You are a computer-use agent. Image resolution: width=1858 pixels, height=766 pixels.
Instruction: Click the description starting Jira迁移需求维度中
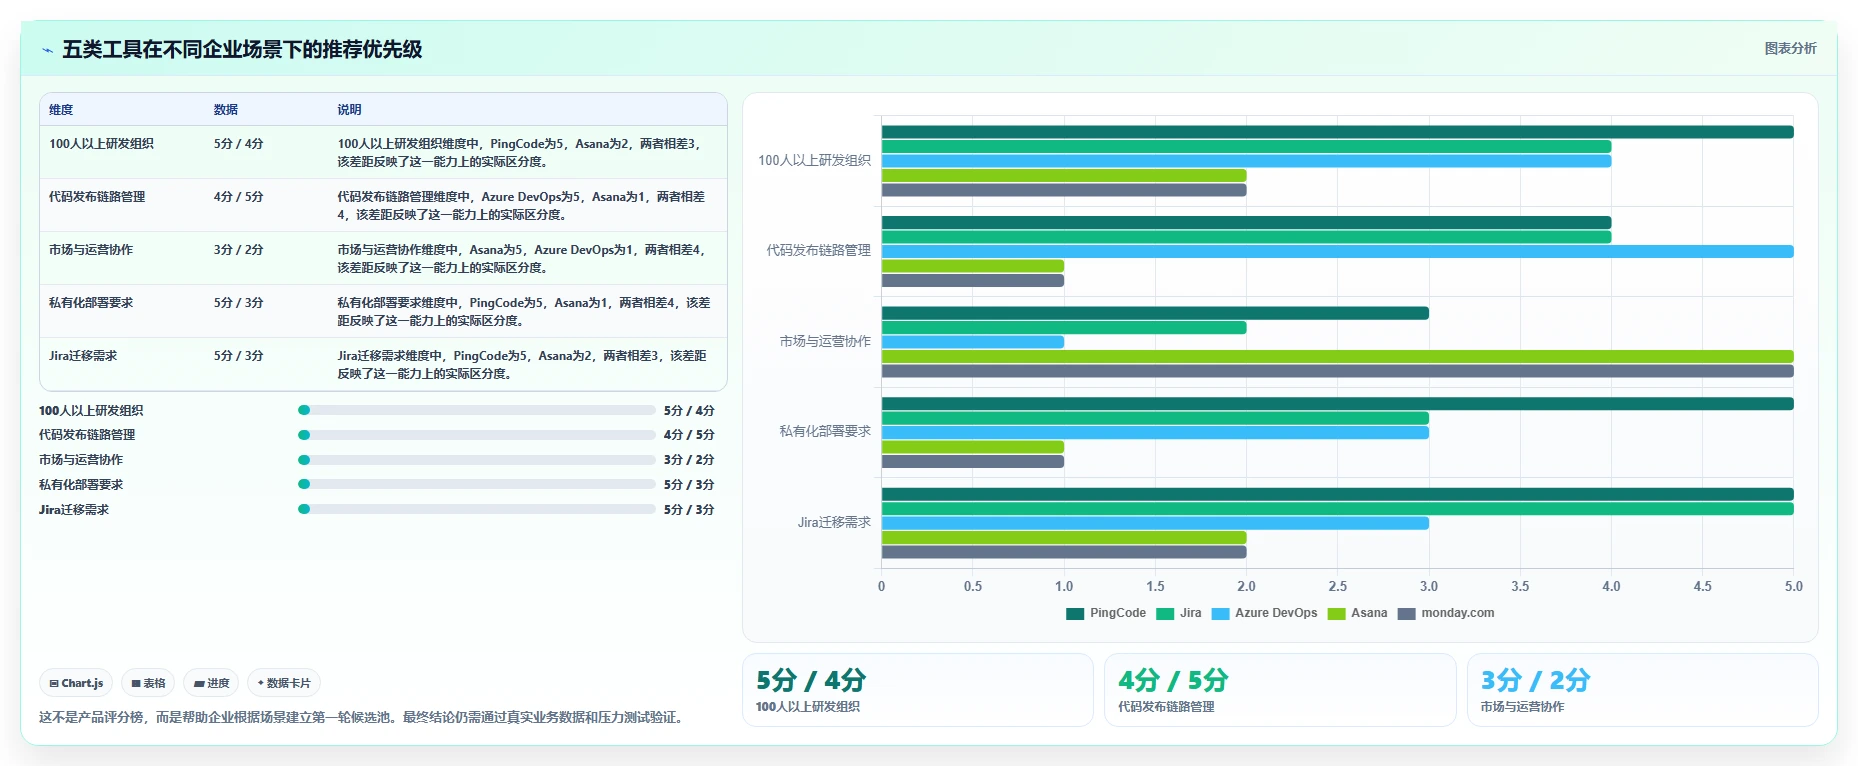(522, 365)
